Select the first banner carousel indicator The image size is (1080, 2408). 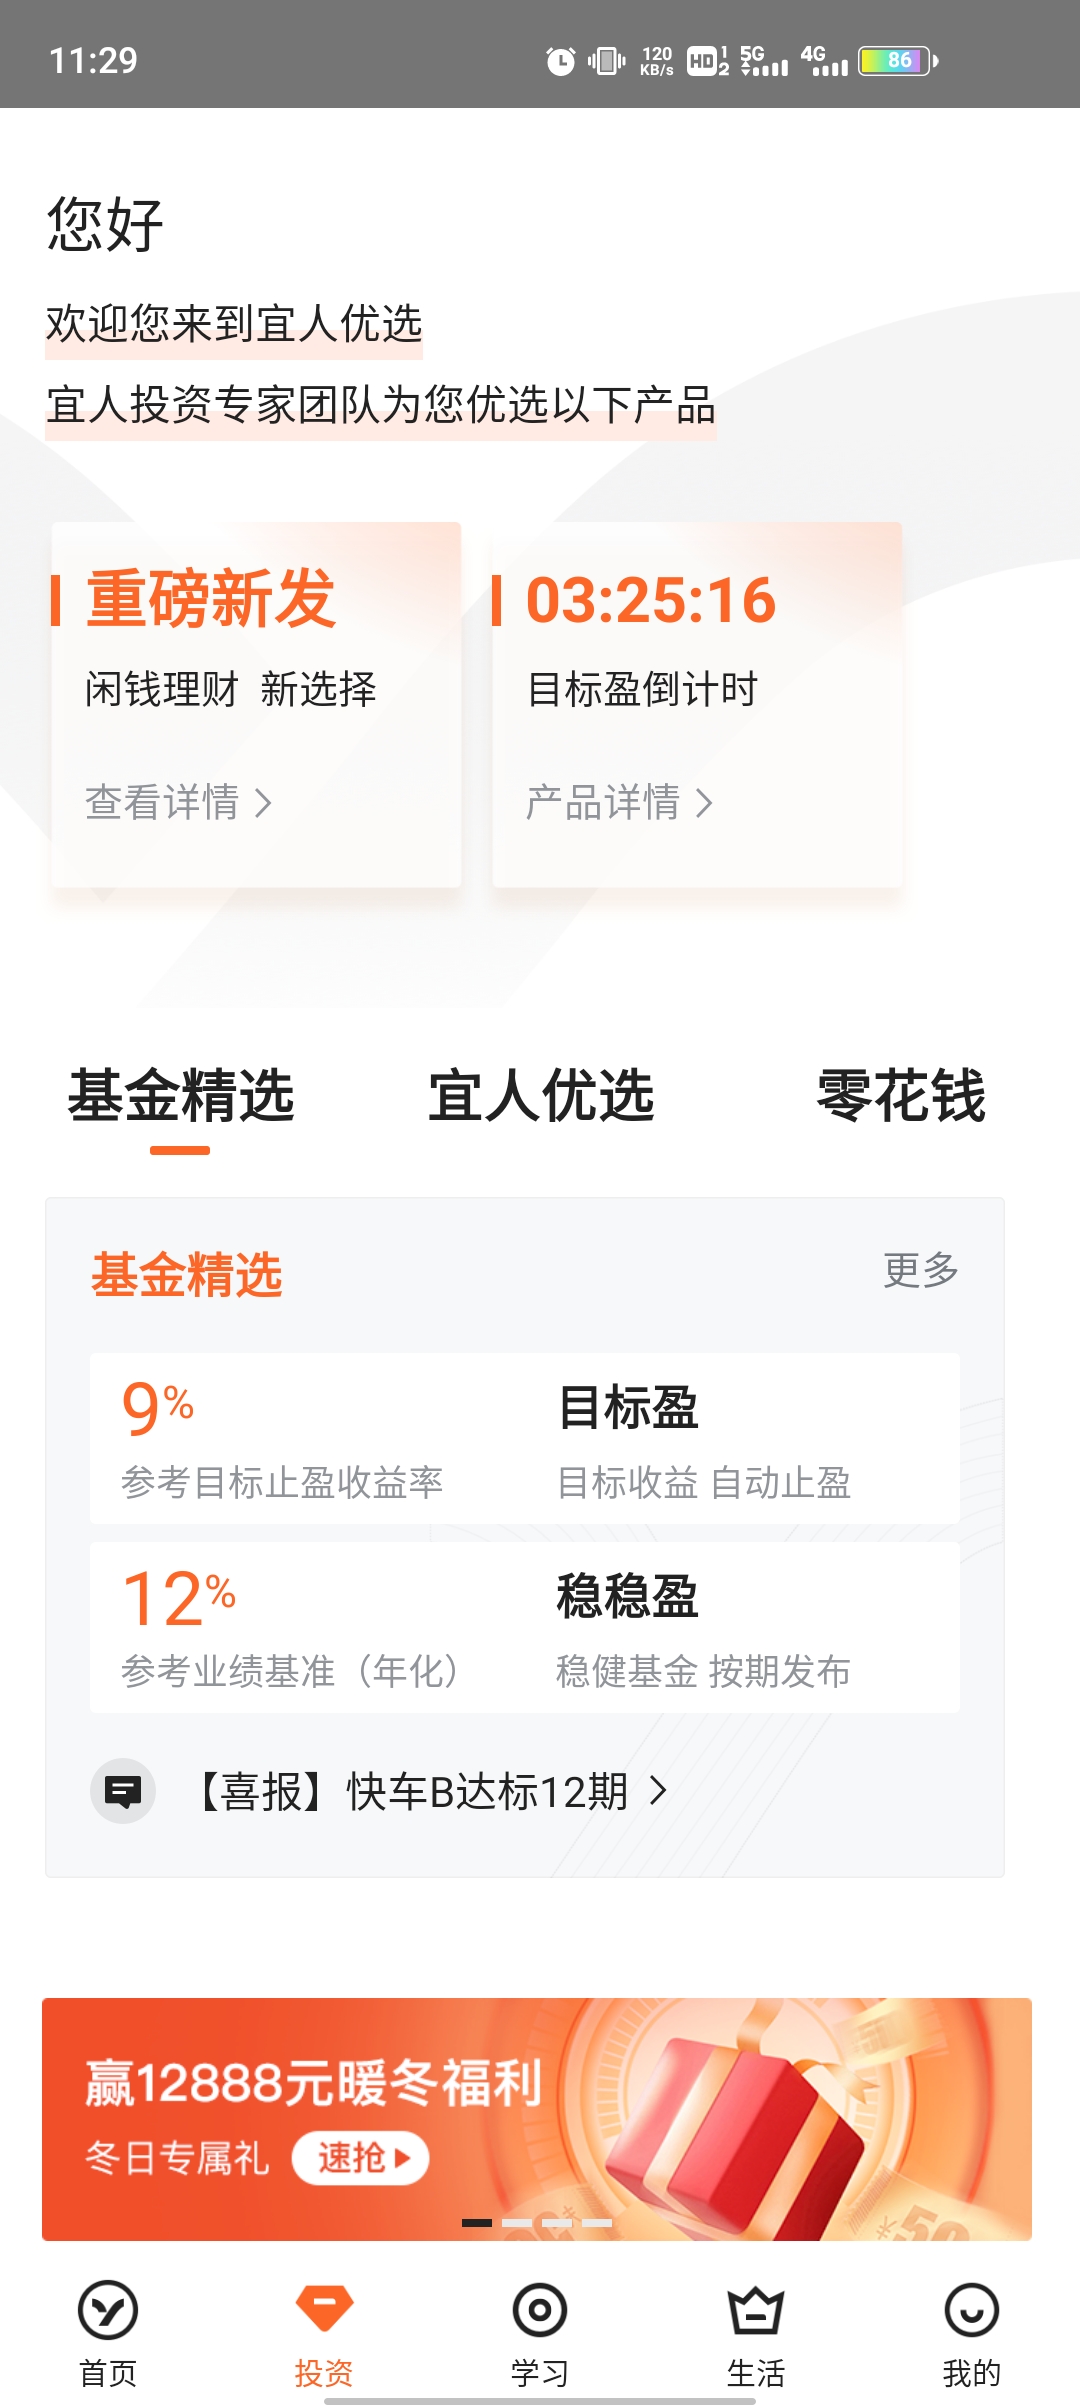coord(477,2223)
